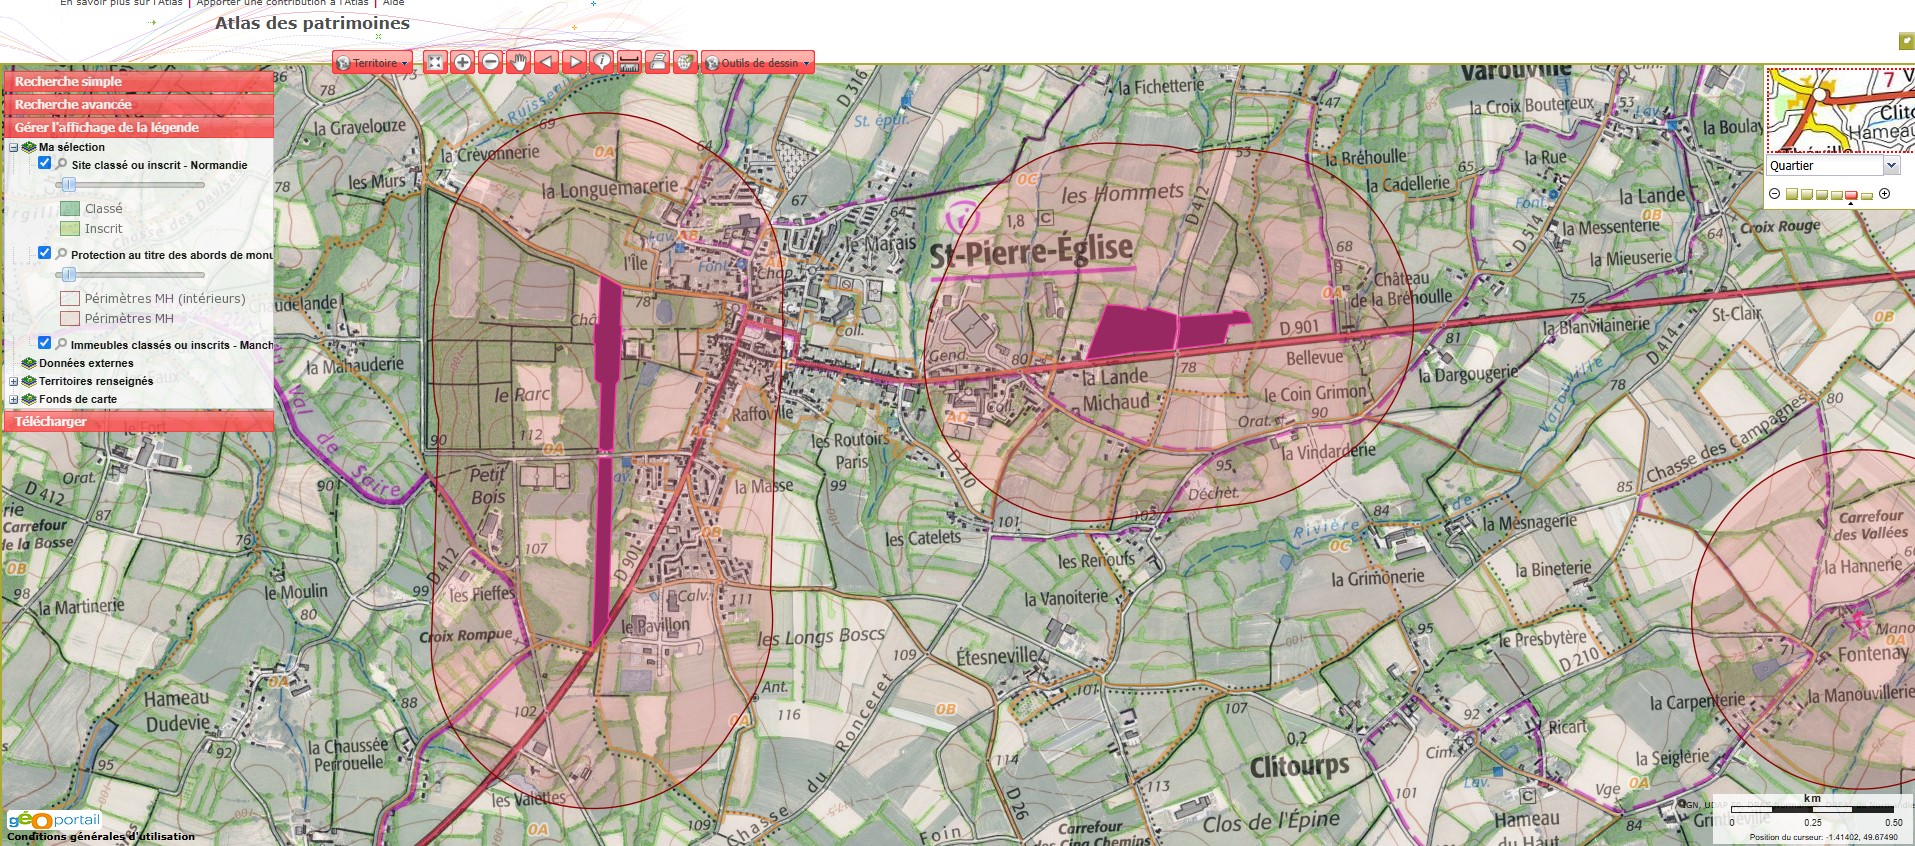Screen dimensions: 1915x846
Task: Click the St-Pierre-Église town label on map
Action: coord(1032,251)
